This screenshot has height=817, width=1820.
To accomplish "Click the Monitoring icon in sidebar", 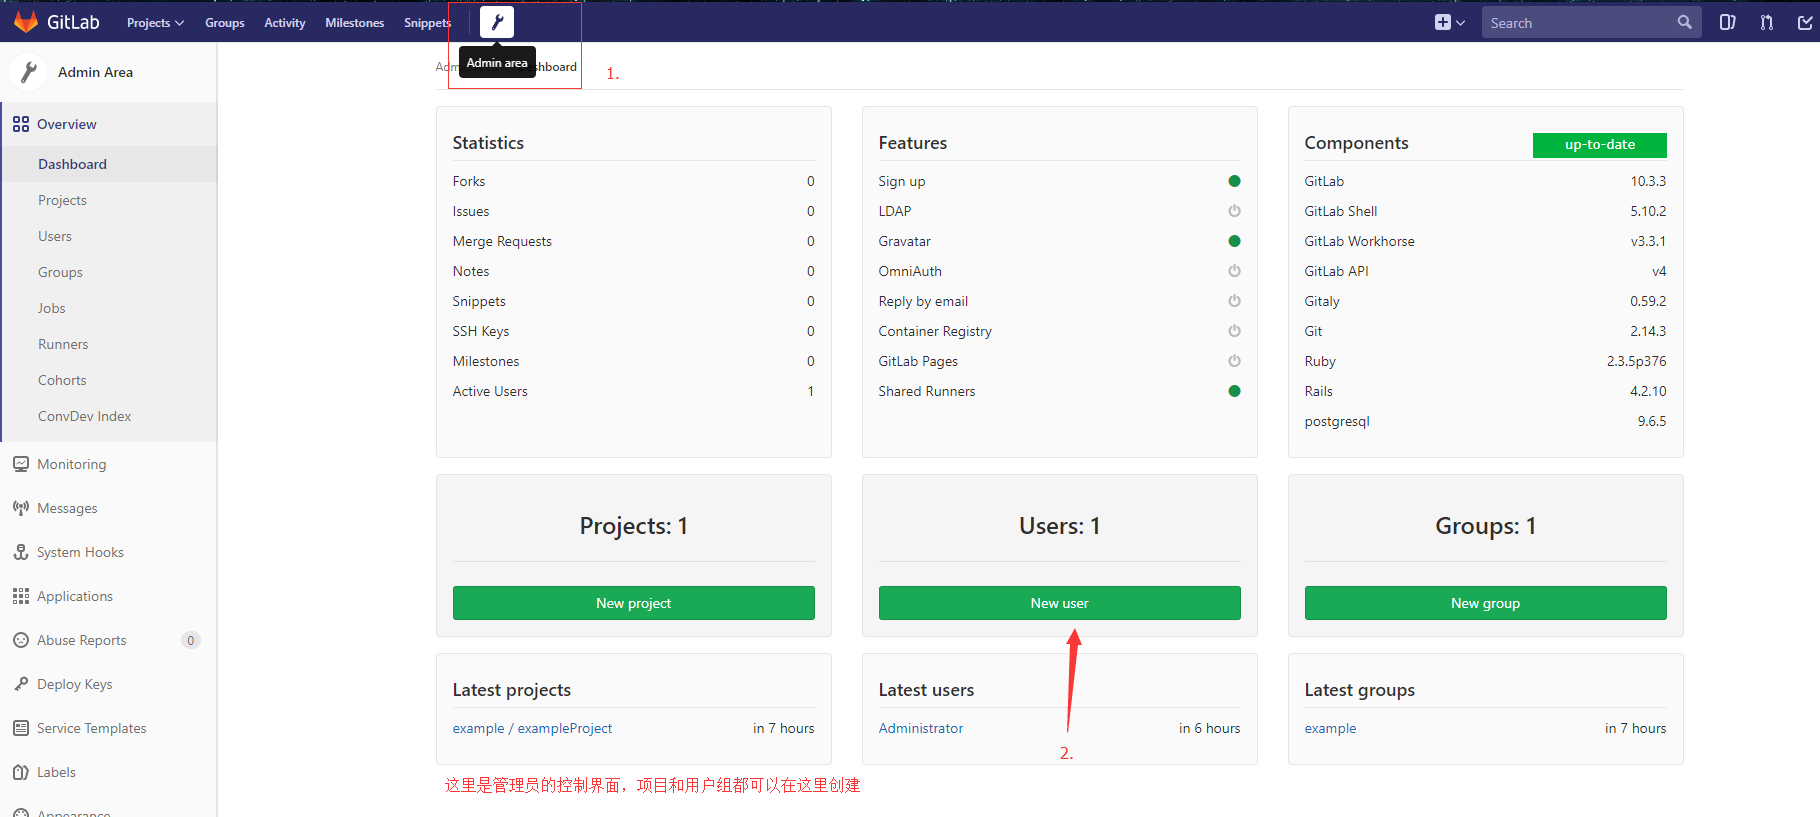I will click(21, 464).
